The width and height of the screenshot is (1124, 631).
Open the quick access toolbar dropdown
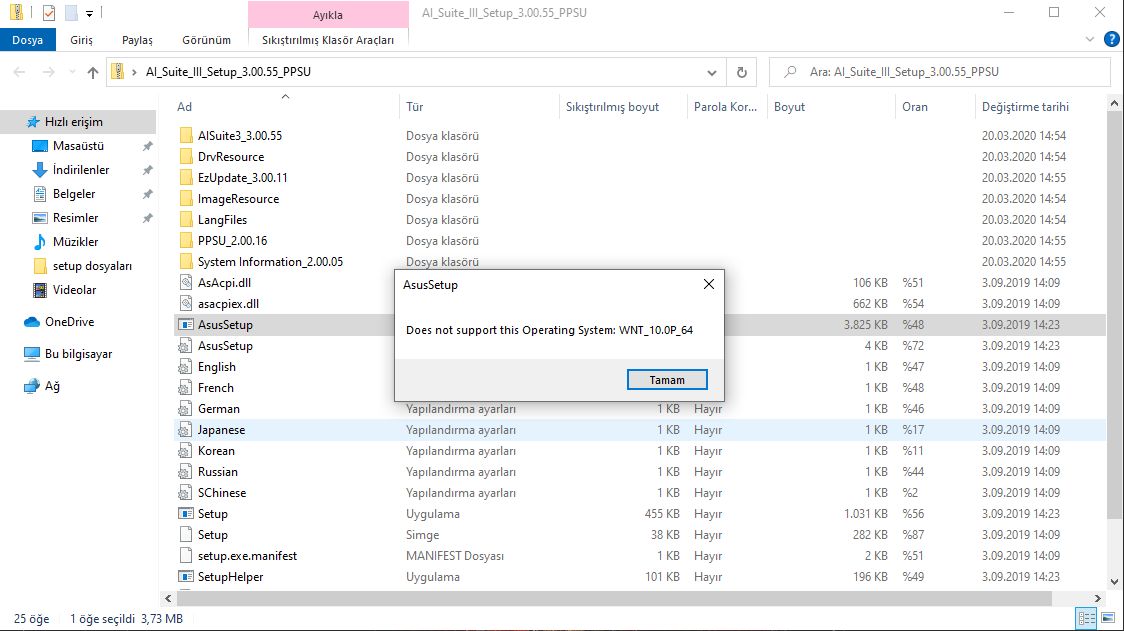pos(90,13)
